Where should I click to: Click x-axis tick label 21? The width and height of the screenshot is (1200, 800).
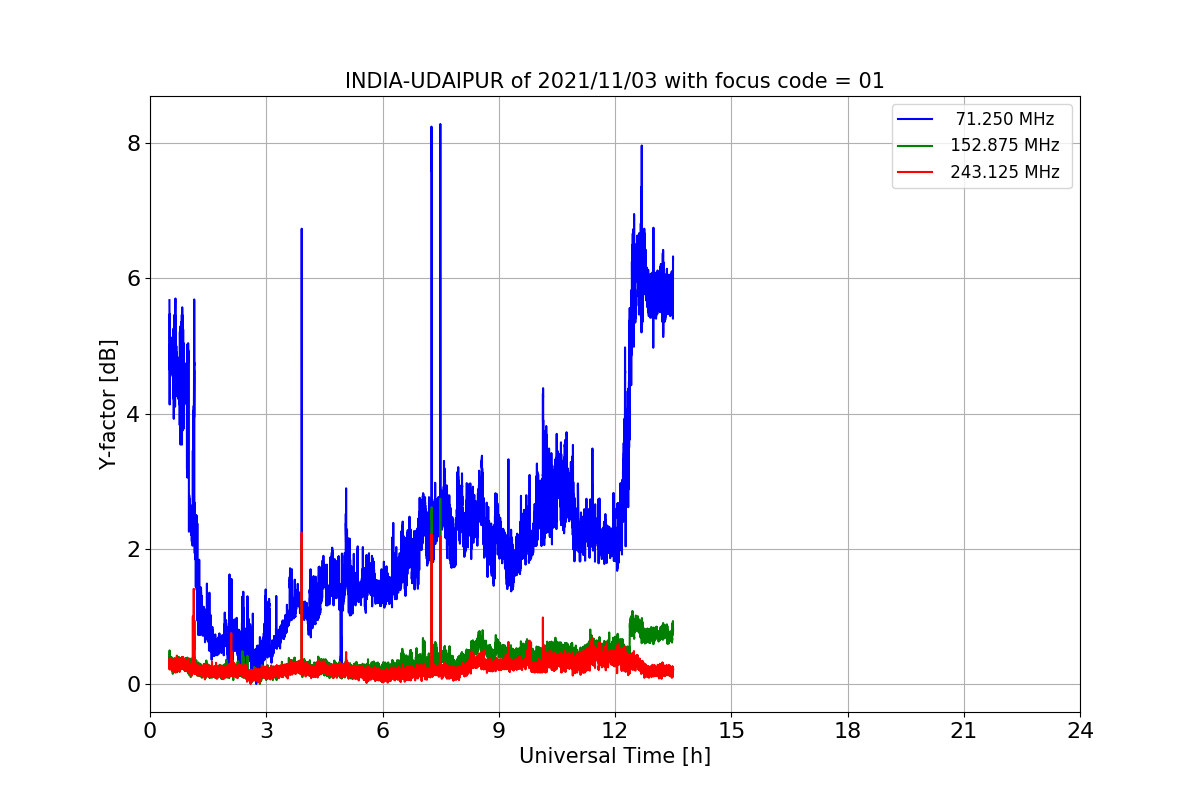(x=964, y=731)
